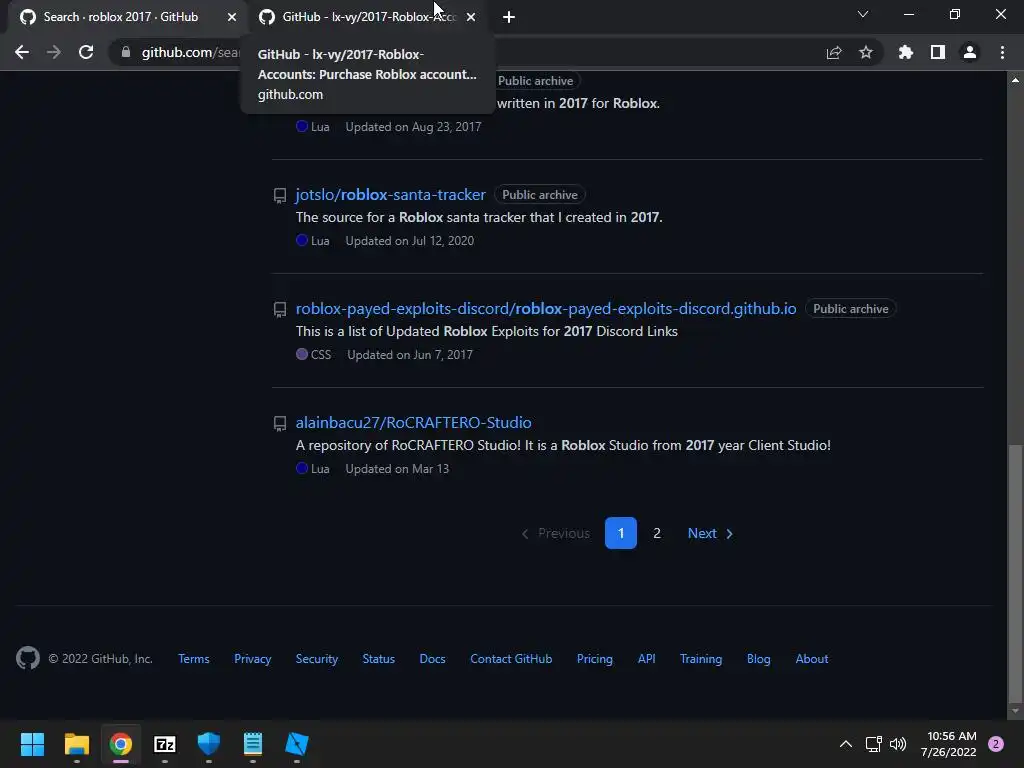This screenshot has width=1024, height=768.
Task: Switch to 'Search · roblox 2017' tab
Action: [x=121, y=17]
